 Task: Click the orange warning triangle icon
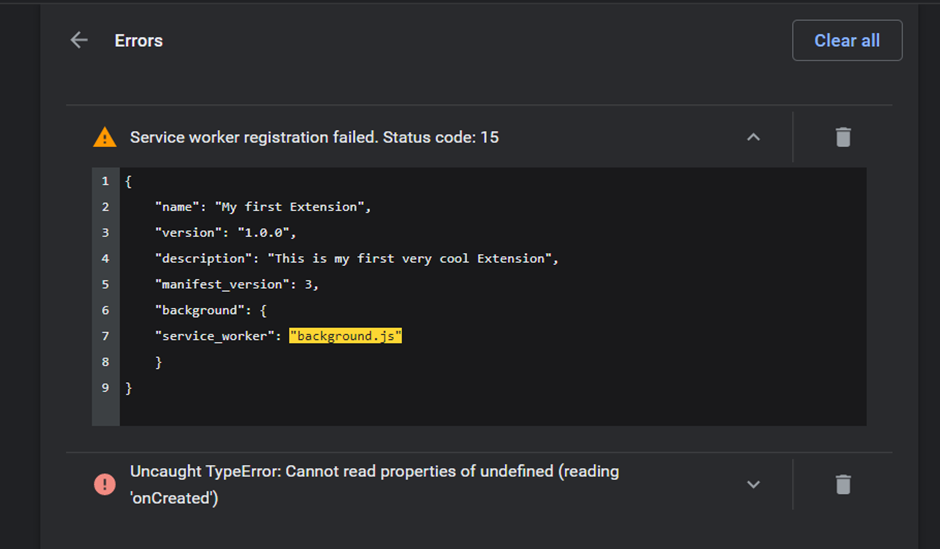(105, 137)
